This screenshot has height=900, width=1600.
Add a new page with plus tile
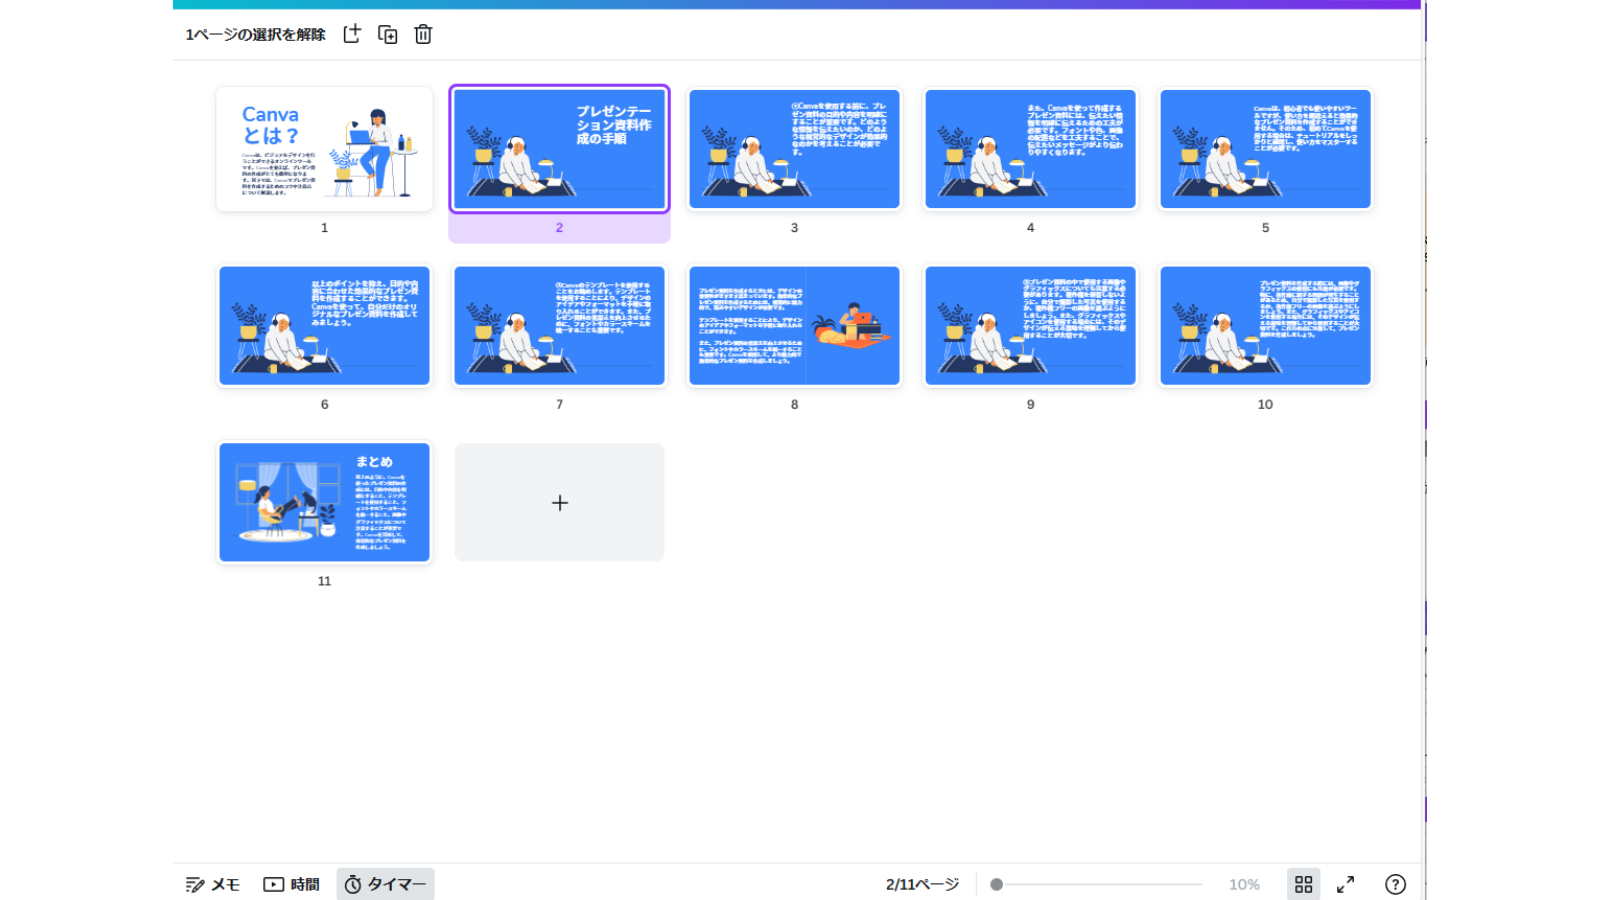[559, 502]
